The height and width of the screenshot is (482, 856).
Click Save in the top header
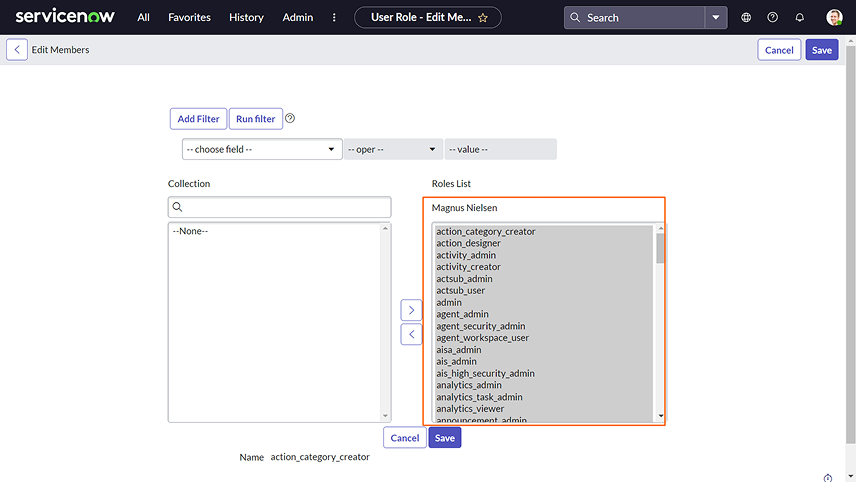point(822,50)
